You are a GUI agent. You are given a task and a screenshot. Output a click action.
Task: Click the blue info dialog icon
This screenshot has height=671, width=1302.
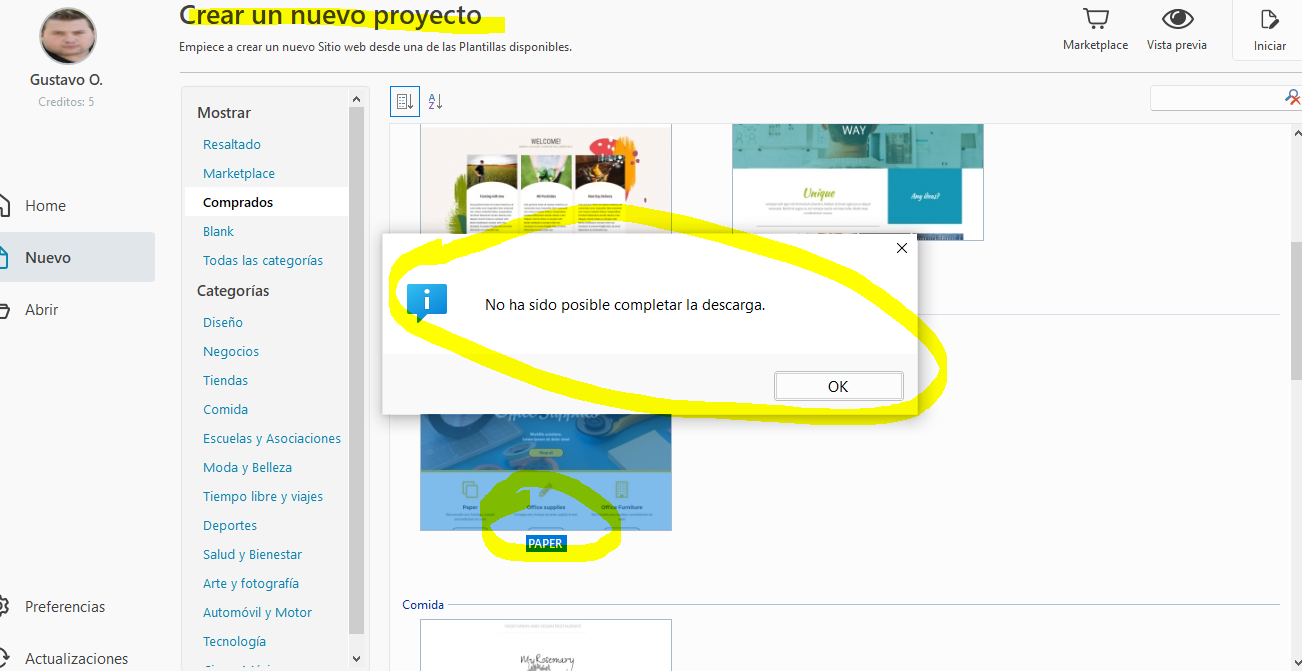coord(427,302)
